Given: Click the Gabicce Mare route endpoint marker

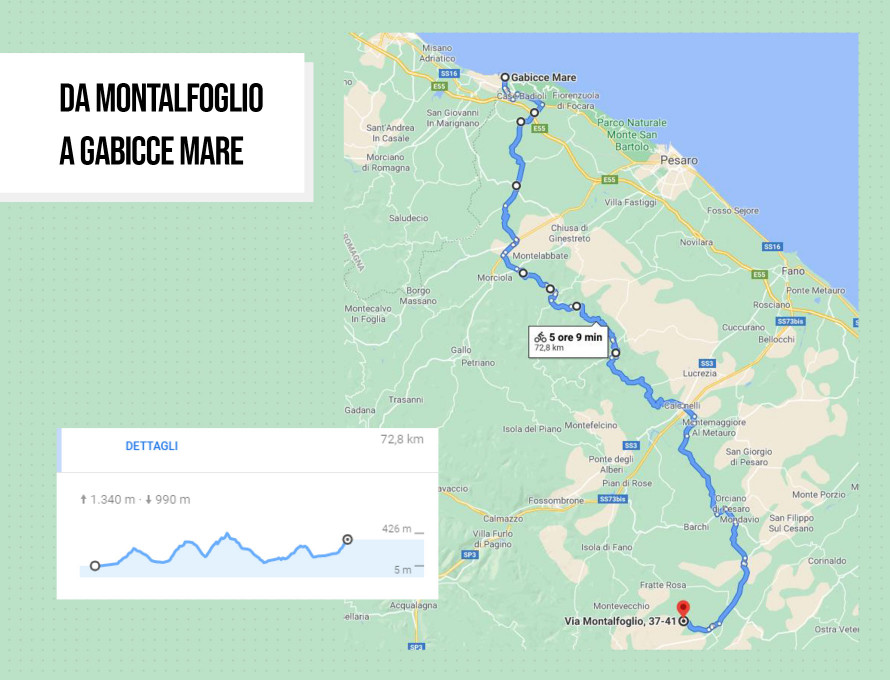Looking at the screenshot, I should tap(505, 77).
